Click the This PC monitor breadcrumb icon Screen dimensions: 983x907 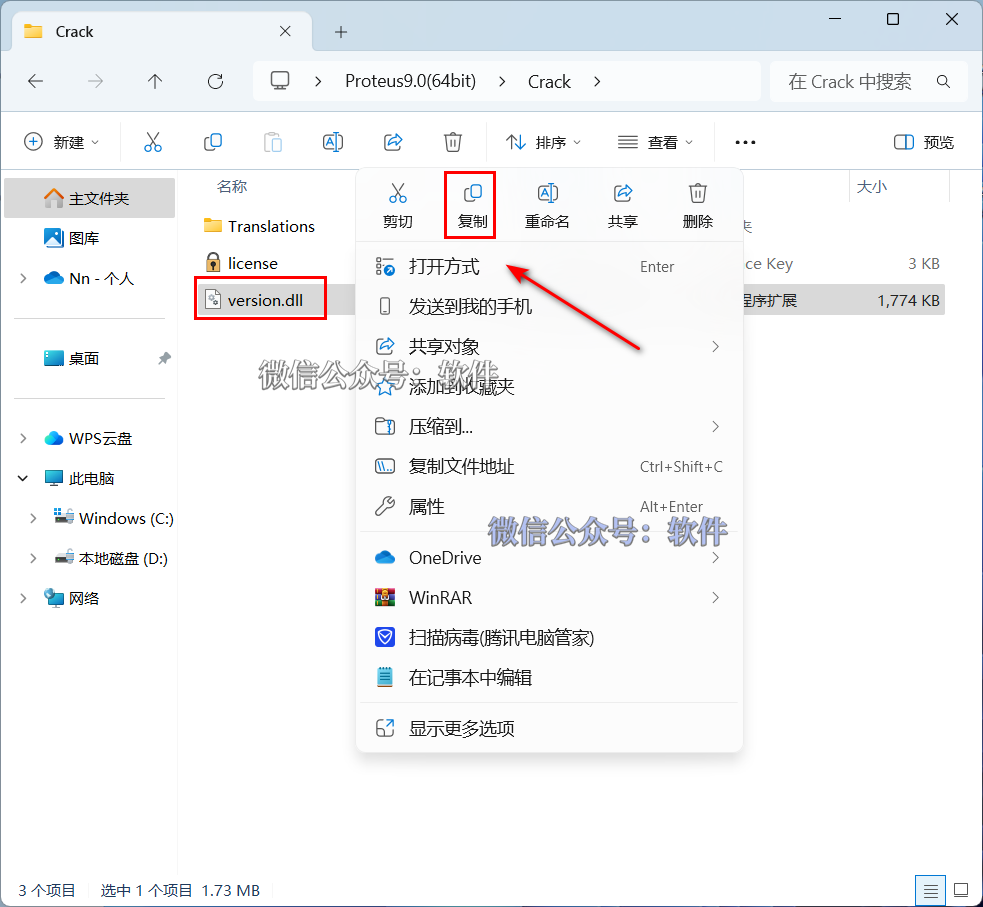[x=280, y=81]
